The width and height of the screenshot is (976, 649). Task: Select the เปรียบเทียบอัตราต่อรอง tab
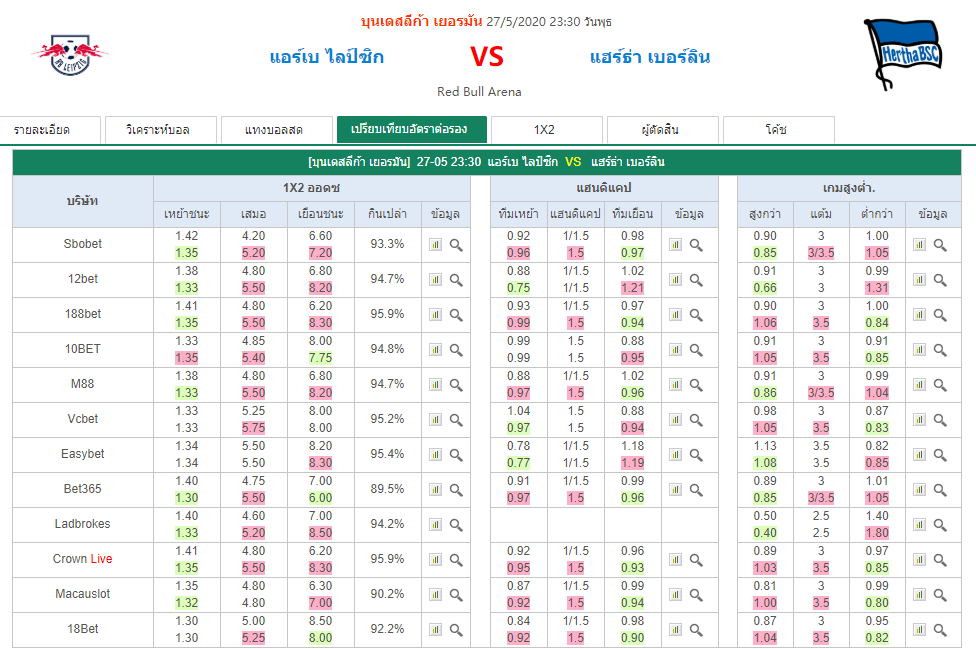click(x=411, y=129)
